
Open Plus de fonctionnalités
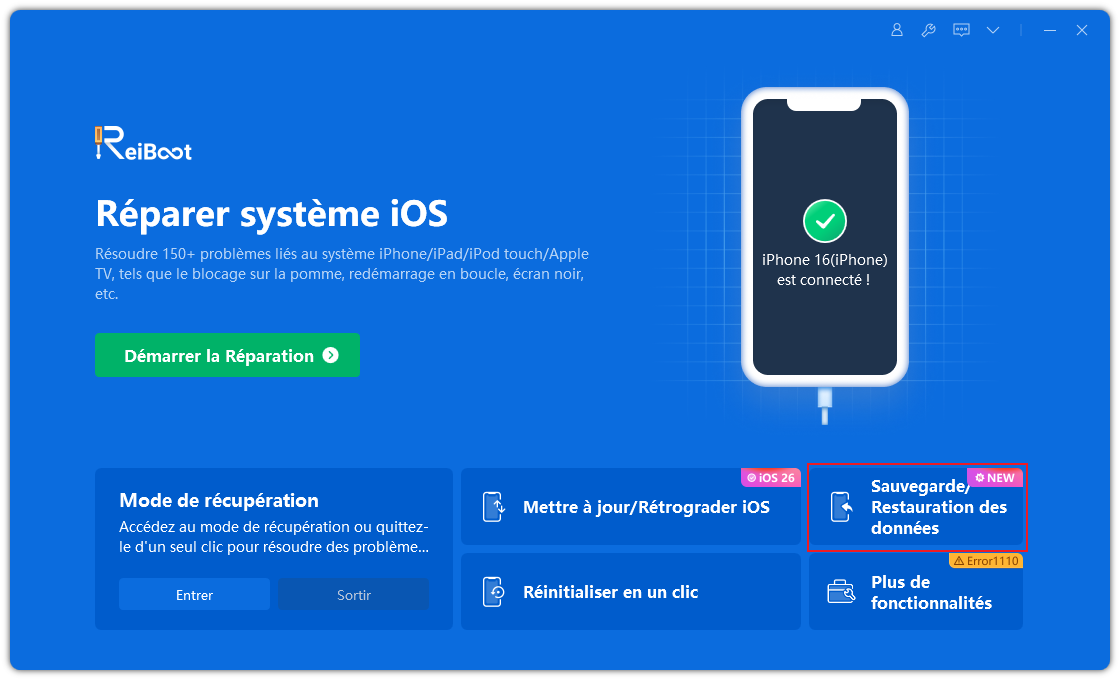916,591
